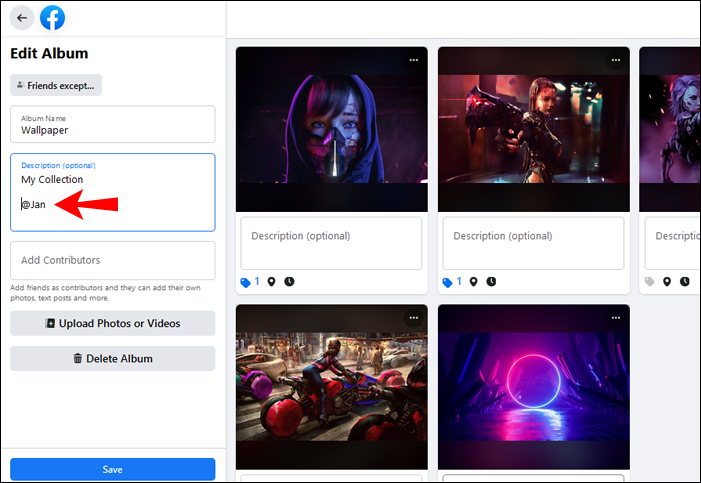Open options menu on neon ring photo
The image size is (701, 483).
click(x=616, y=318)
